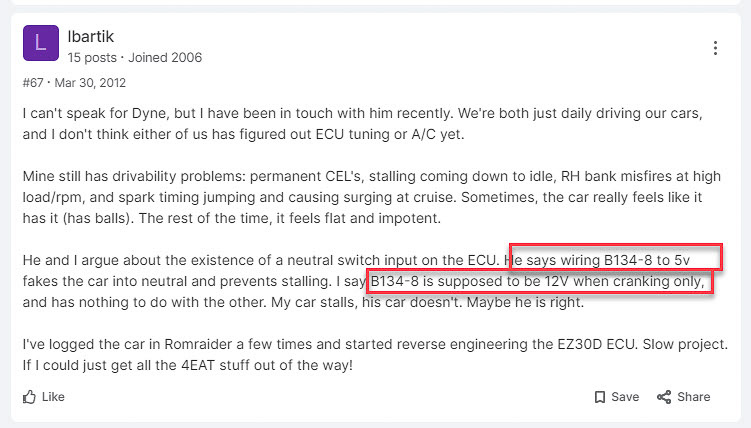Click the "Joined 2006" text
Image resolution: width=751 pixels, height=428 pixels.
click(x=169, y=58)
